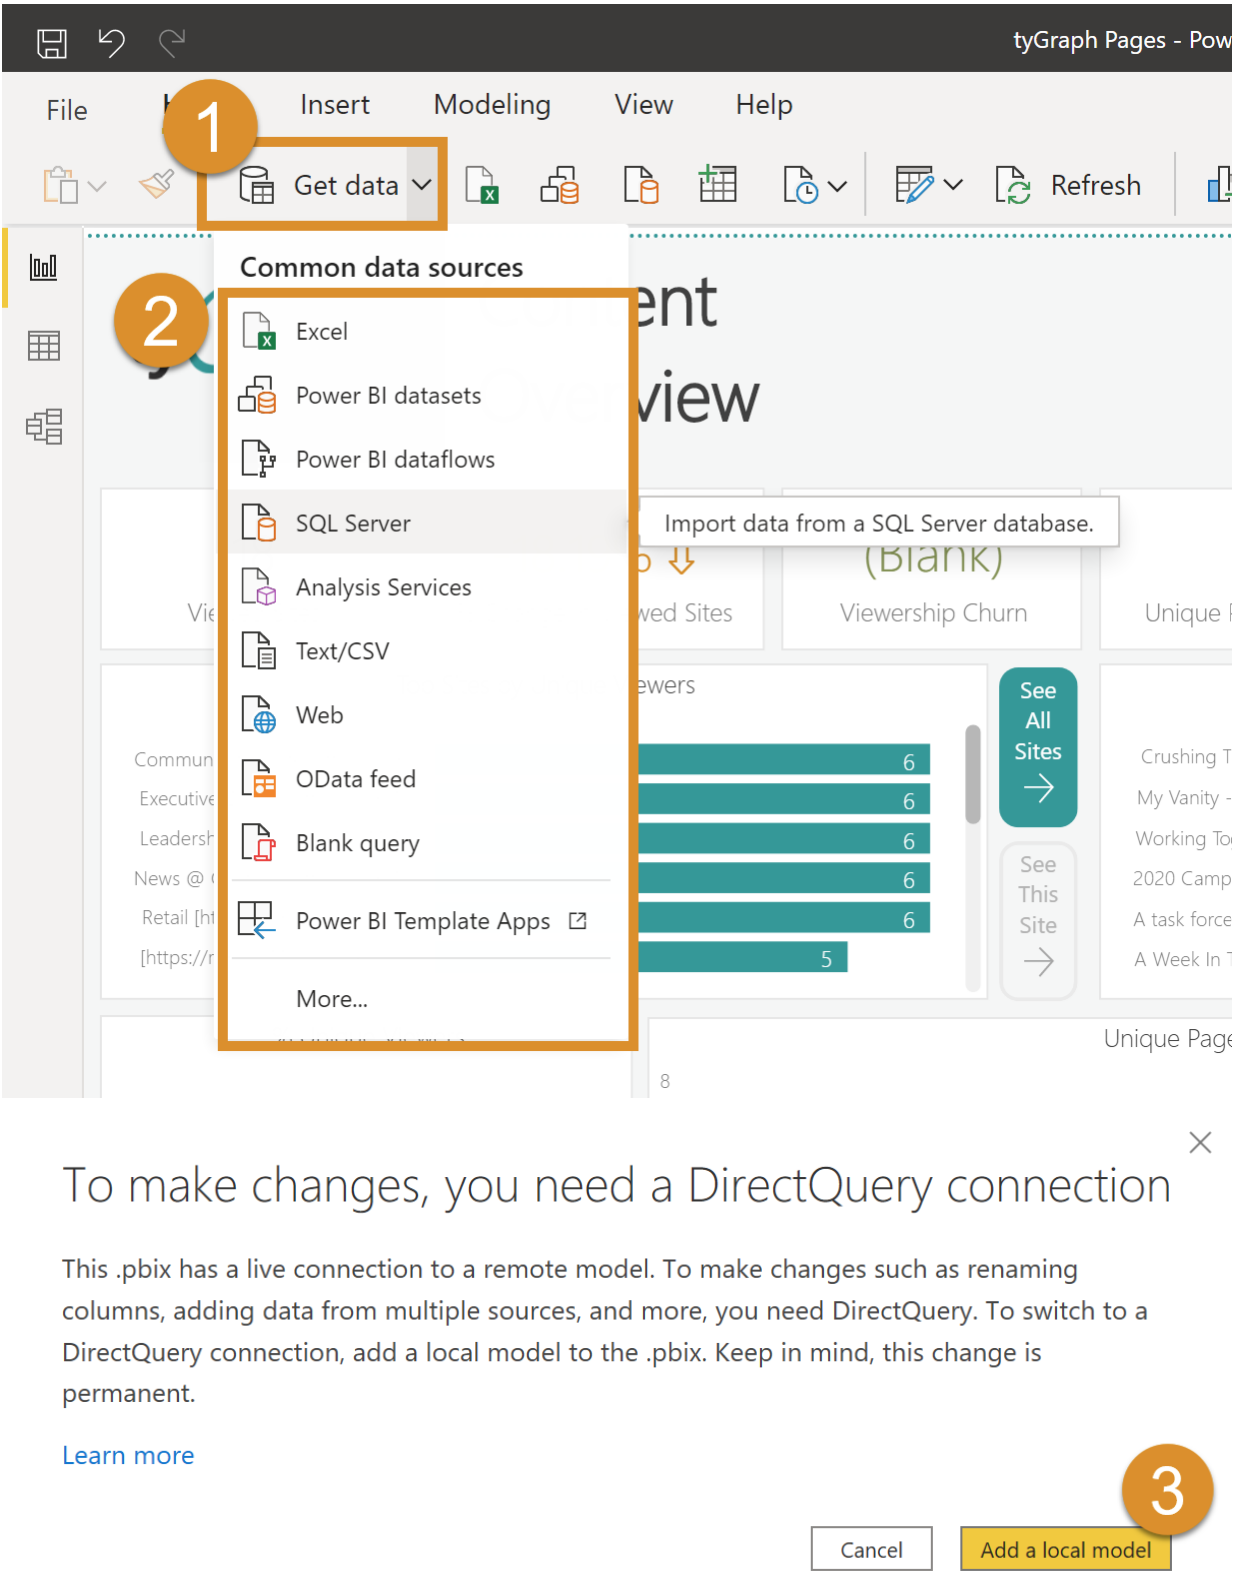Image resolution: width=1235 pixels, height=1590 pixels.
Task: Switch to Model view in sidebar
Action: [x=44, y=426]
